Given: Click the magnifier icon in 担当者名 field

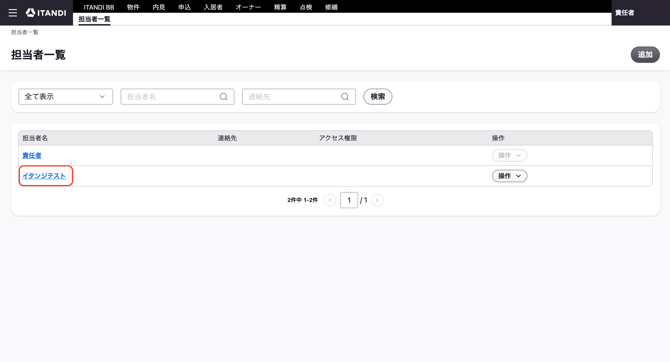Looking at the screenshot, I should (x=223, y=97).
